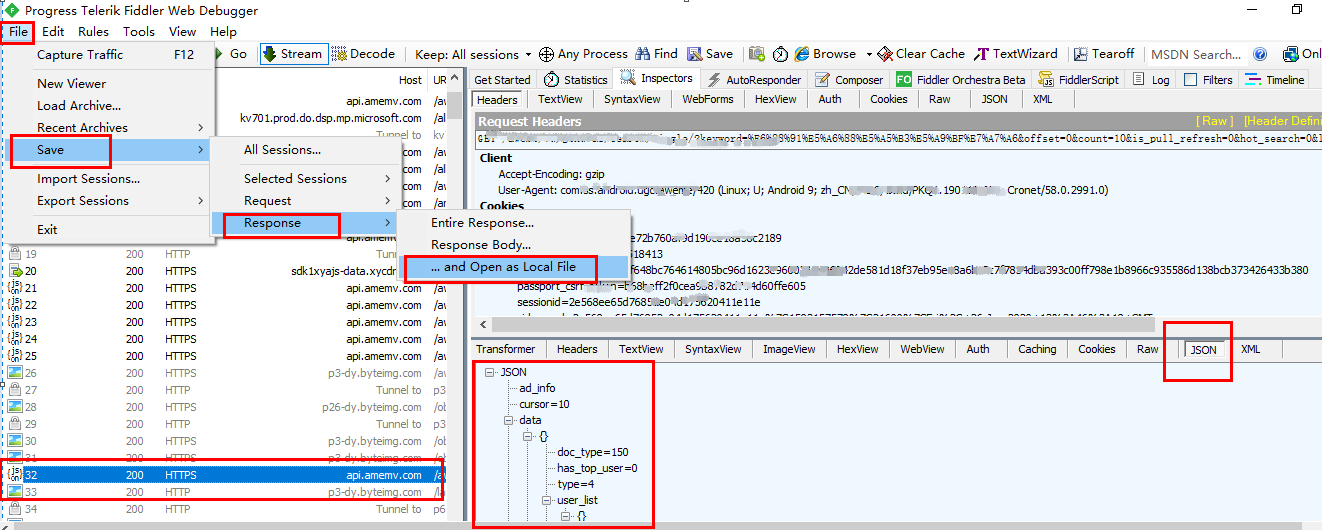1322x530 pixels.
Task: Select the ad_info tree node
Action: point(537,388)
